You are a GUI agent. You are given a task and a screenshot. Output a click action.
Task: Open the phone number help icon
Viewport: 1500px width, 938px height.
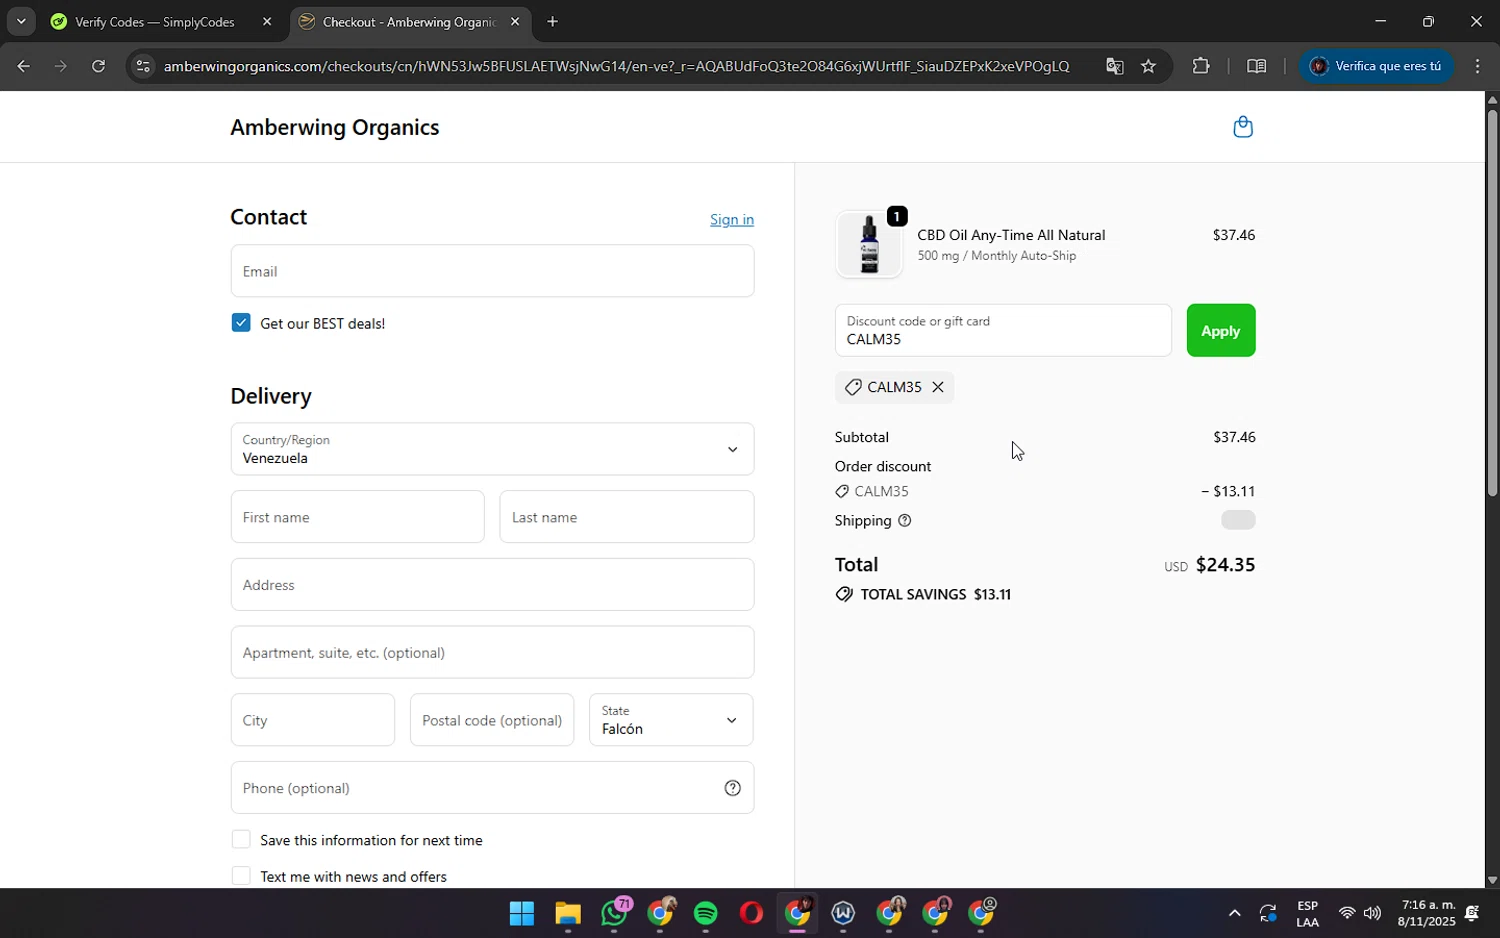732,788
